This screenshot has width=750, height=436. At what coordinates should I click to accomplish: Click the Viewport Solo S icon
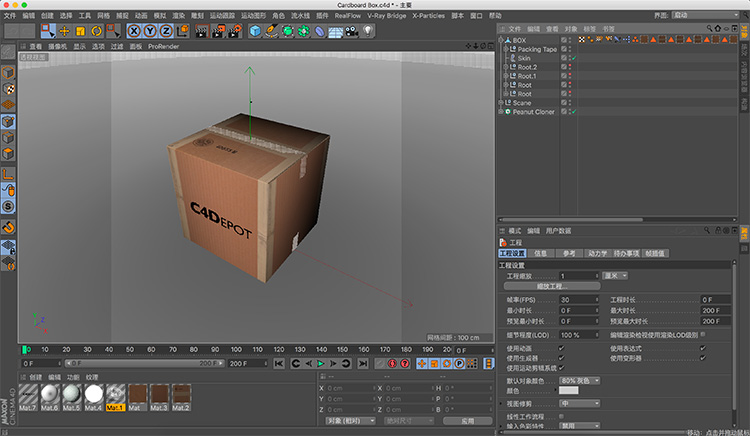(x=8, y=207)
